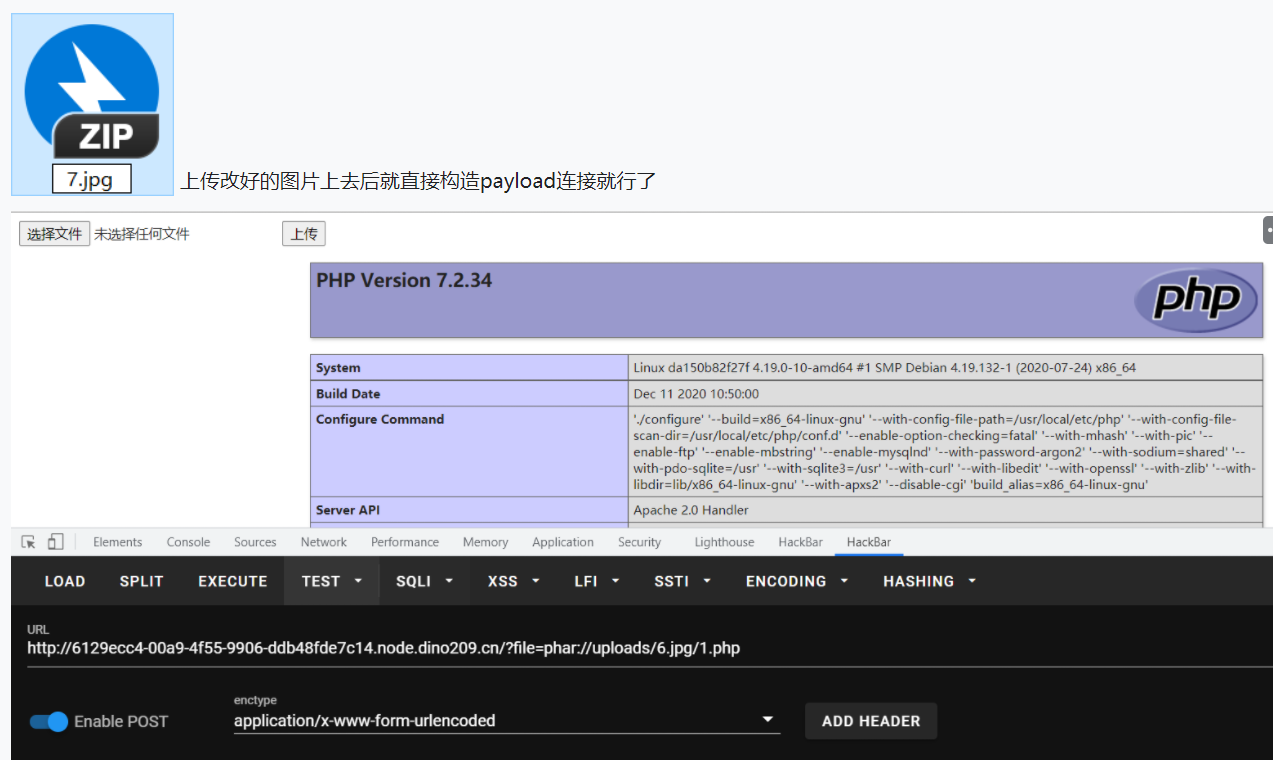This screenshot has height=760, width=1273.
Task: Click the HackBar URL input field
Action: pyautogui.click(x=650, y=648)
